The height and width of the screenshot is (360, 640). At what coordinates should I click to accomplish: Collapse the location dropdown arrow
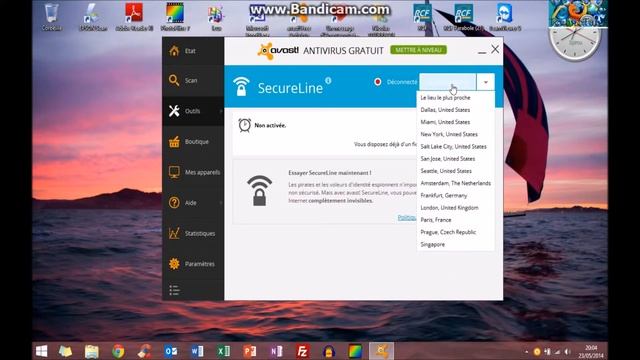[x=485, y=82]
